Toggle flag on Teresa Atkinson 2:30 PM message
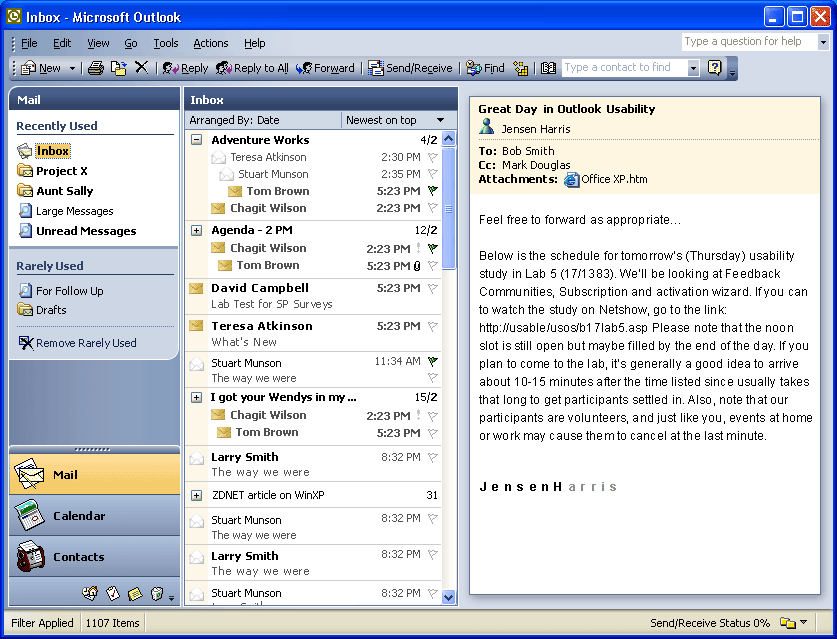 pos(432,157)
